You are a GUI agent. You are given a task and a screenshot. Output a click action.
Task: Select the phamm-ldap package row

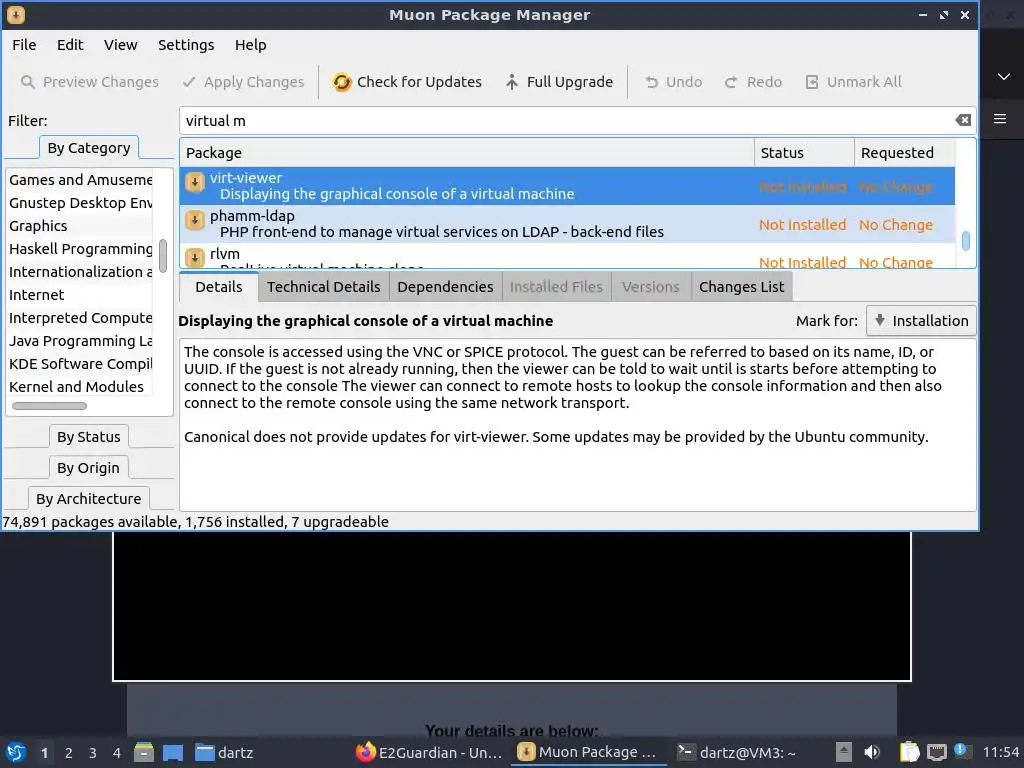(x=568, y=224)
